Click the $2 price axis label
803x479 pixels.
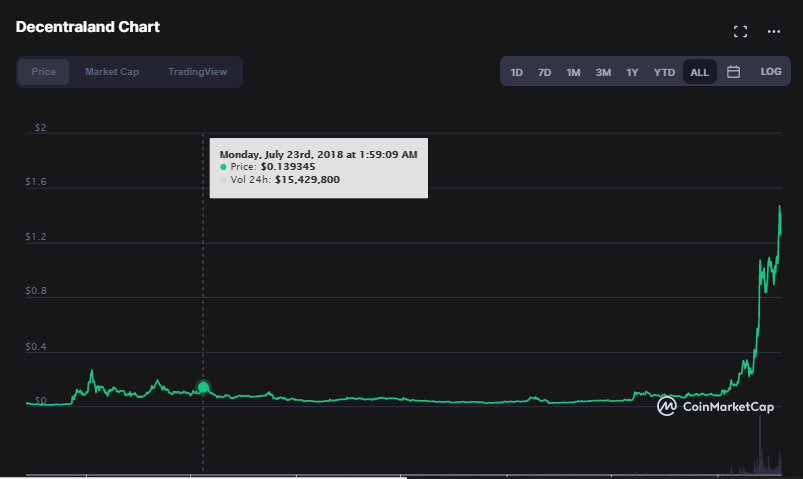40,128
